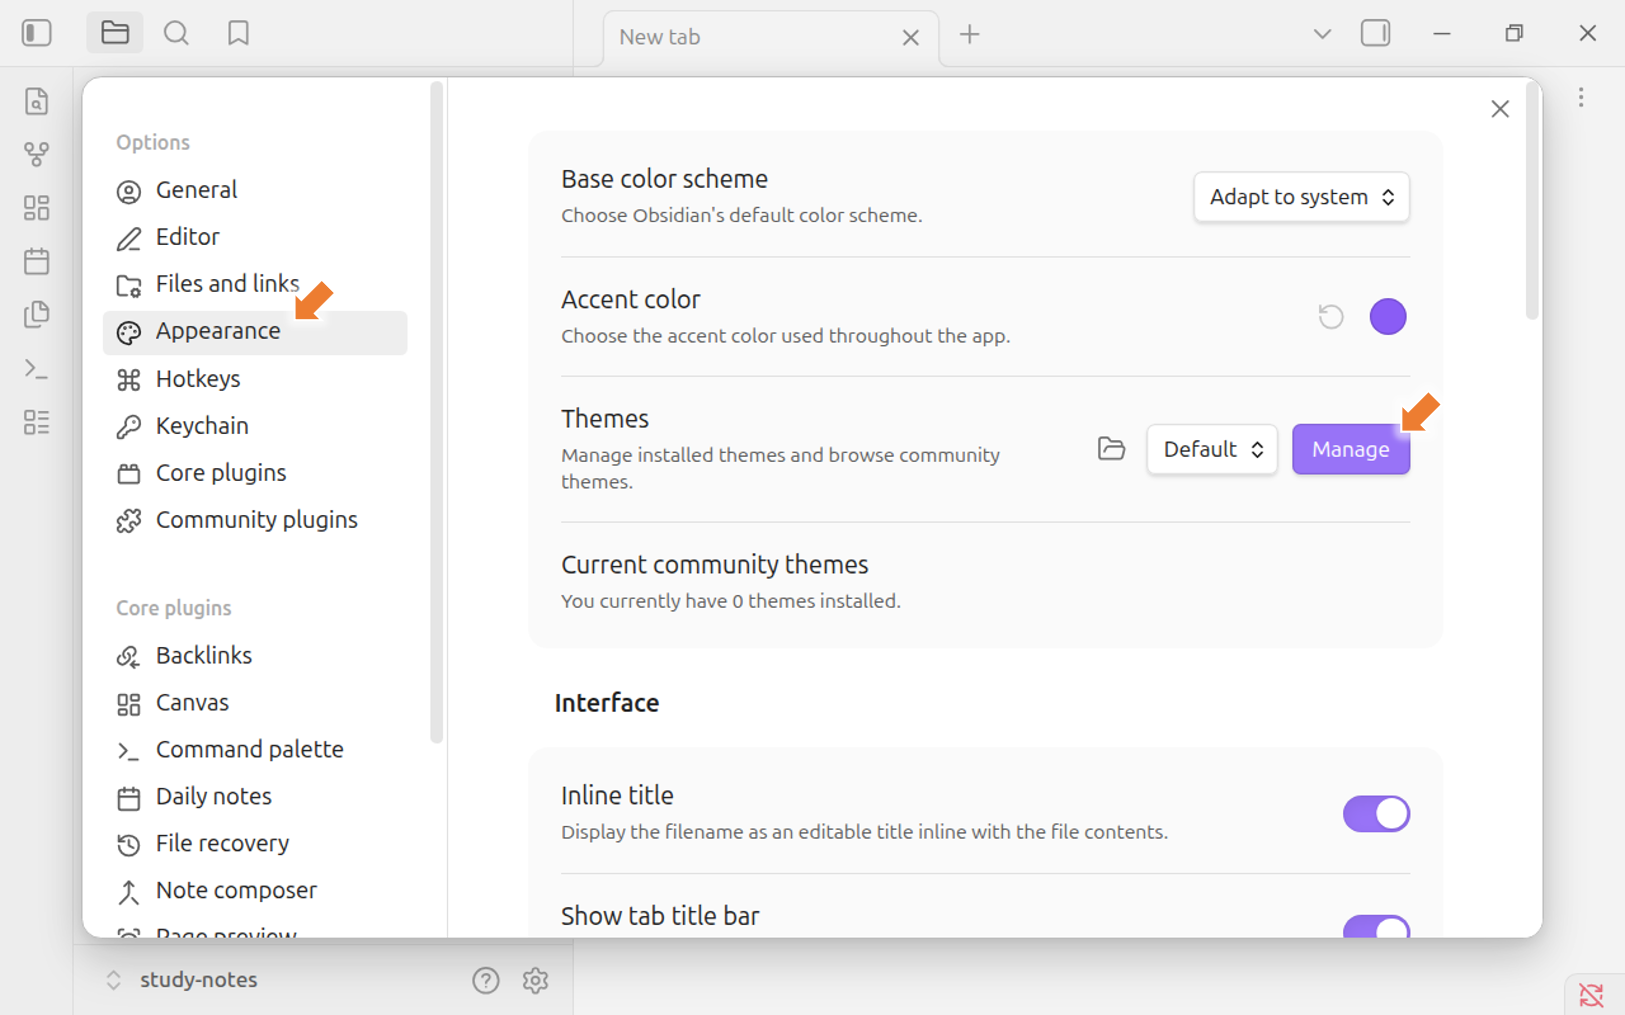1625x1015 pixels.
Task: Add a new tab with the plus icon
Action: pos(969,35)
